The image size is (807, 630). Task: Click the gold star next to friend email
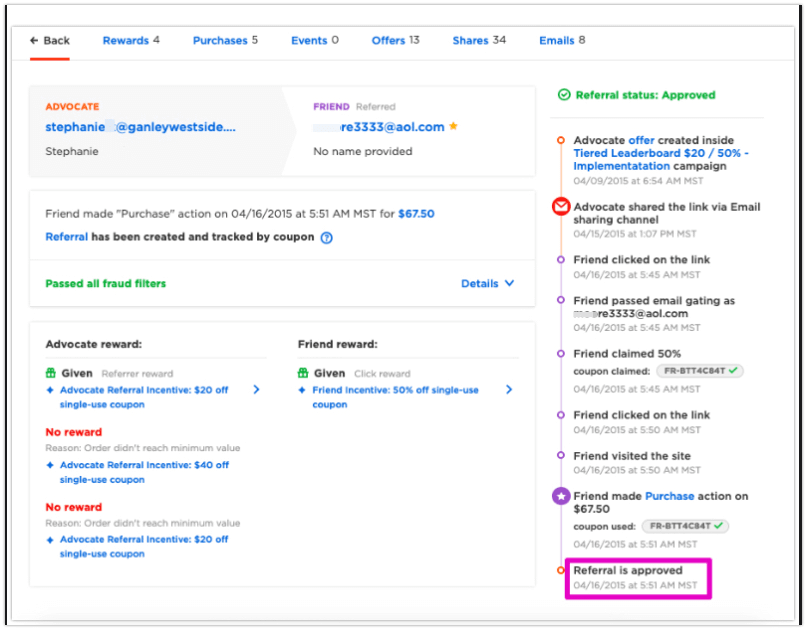pos(453,126)
